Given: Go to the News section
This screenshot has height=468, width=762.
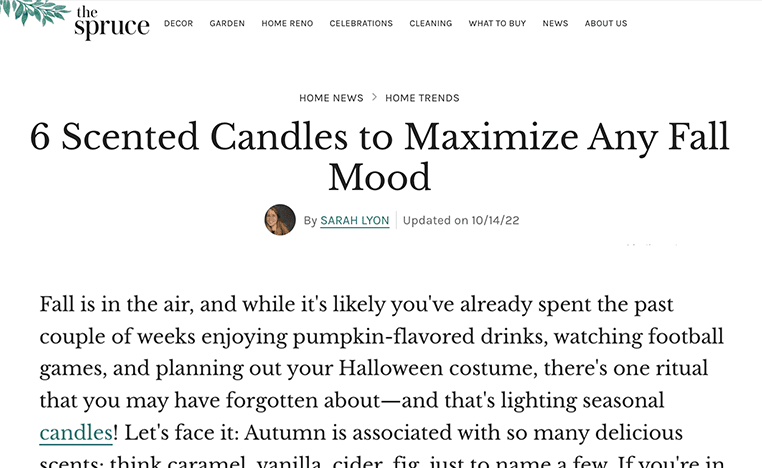Looking at the screenshot, I should [x=555, y=23].
